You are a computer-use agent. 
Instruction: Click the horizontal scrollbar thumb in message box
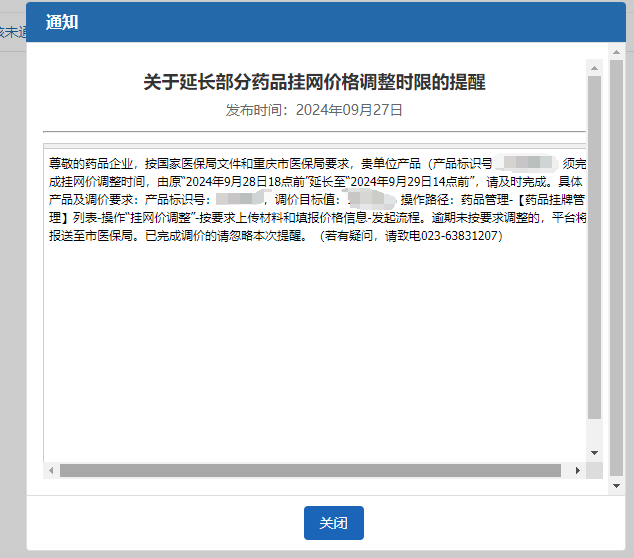click(310, 470)
